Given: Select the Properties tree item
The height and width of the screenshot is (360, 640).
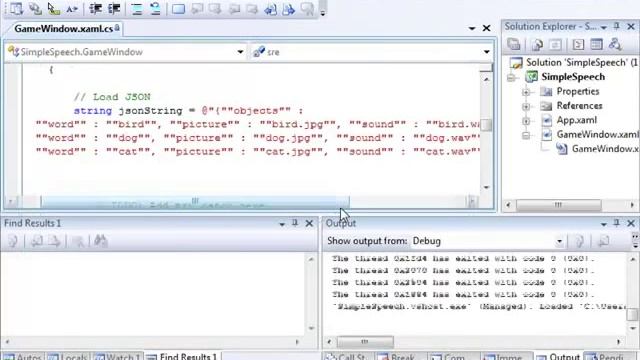Looking at the screenshot, I should click(578, 91).
